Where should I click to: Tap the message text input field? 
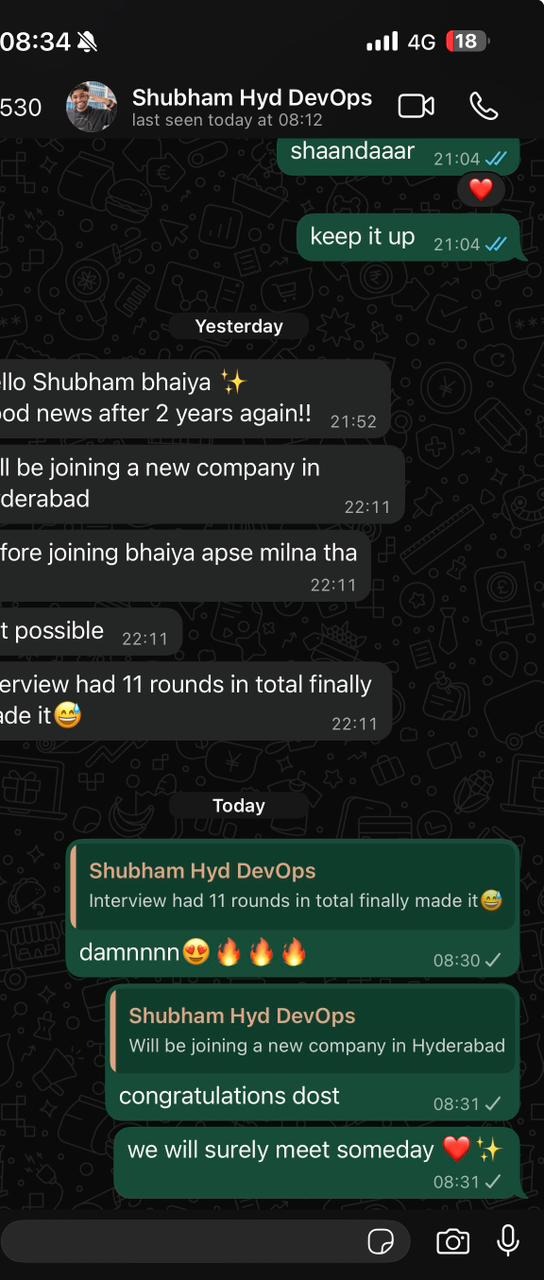pos(205,1242)
